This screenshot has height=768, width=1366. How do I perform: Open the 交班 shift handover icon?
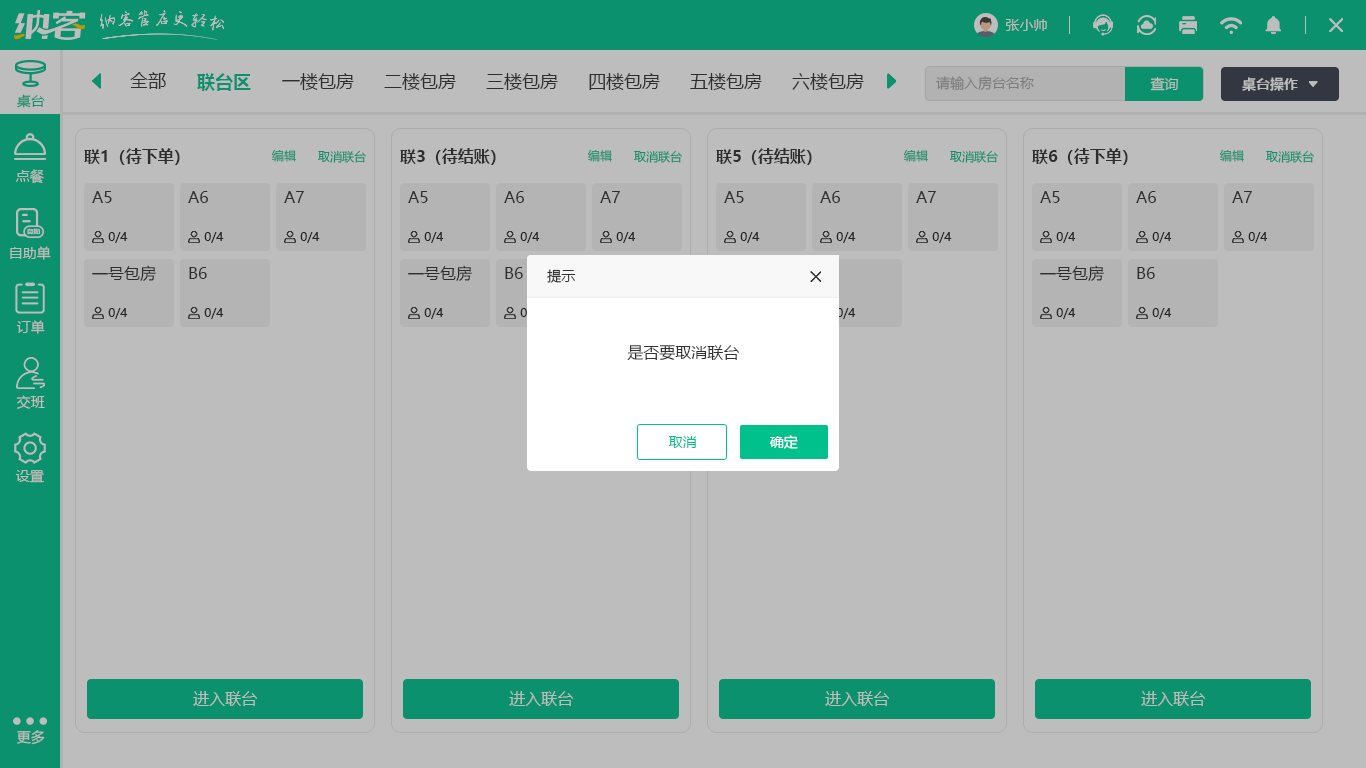click(x=30, y=384)
